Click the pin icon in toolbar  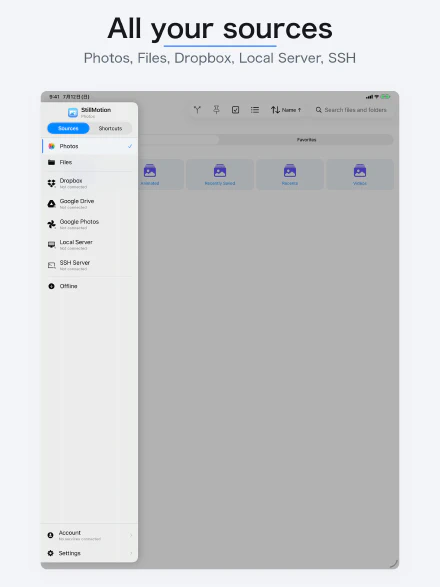pyautogui.click(x=216, y=110)
